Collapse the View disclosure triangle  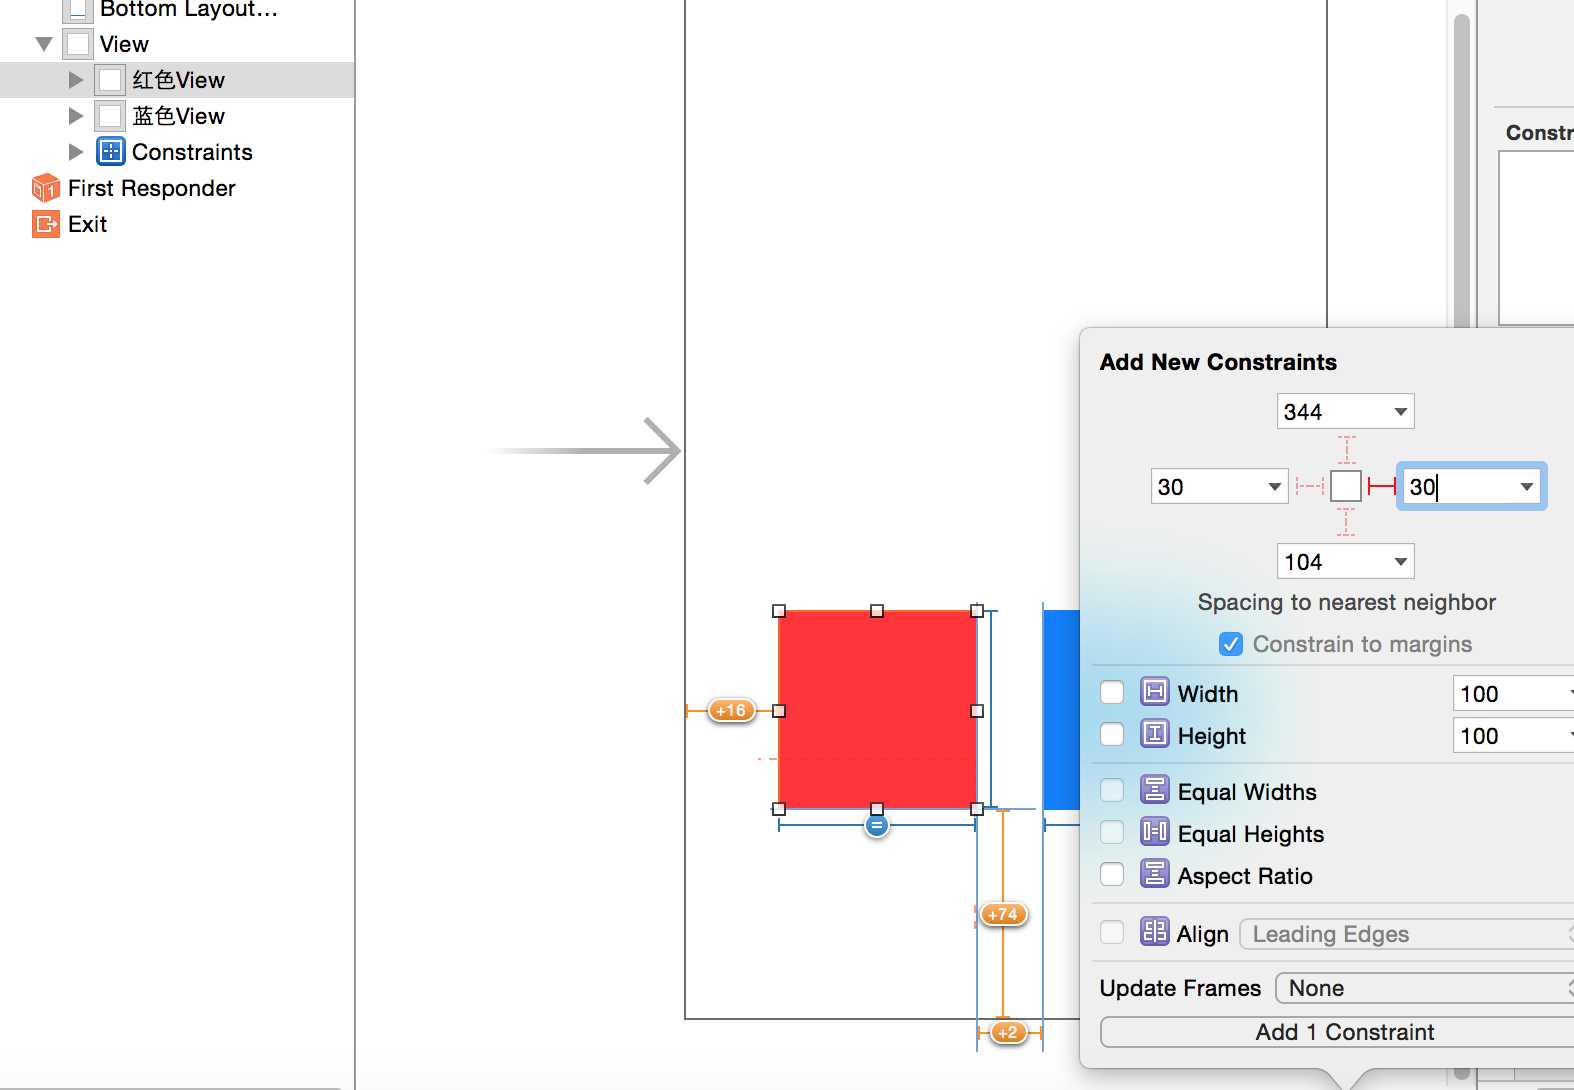[43, 44]
